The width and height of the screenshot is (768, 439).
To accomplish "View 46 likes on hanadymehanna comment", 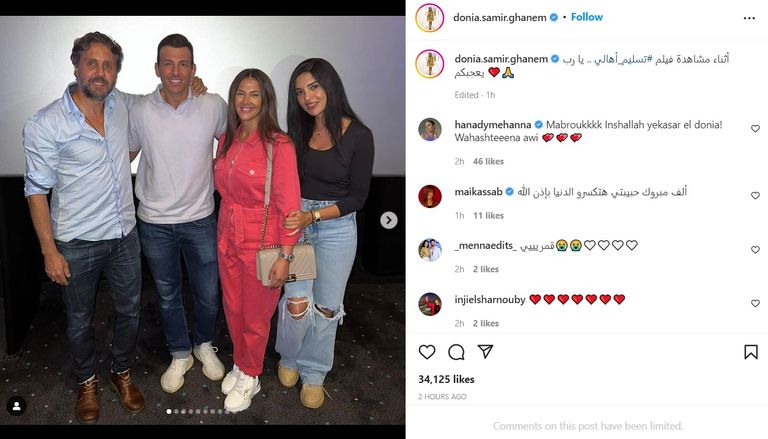I will point(488,161).
